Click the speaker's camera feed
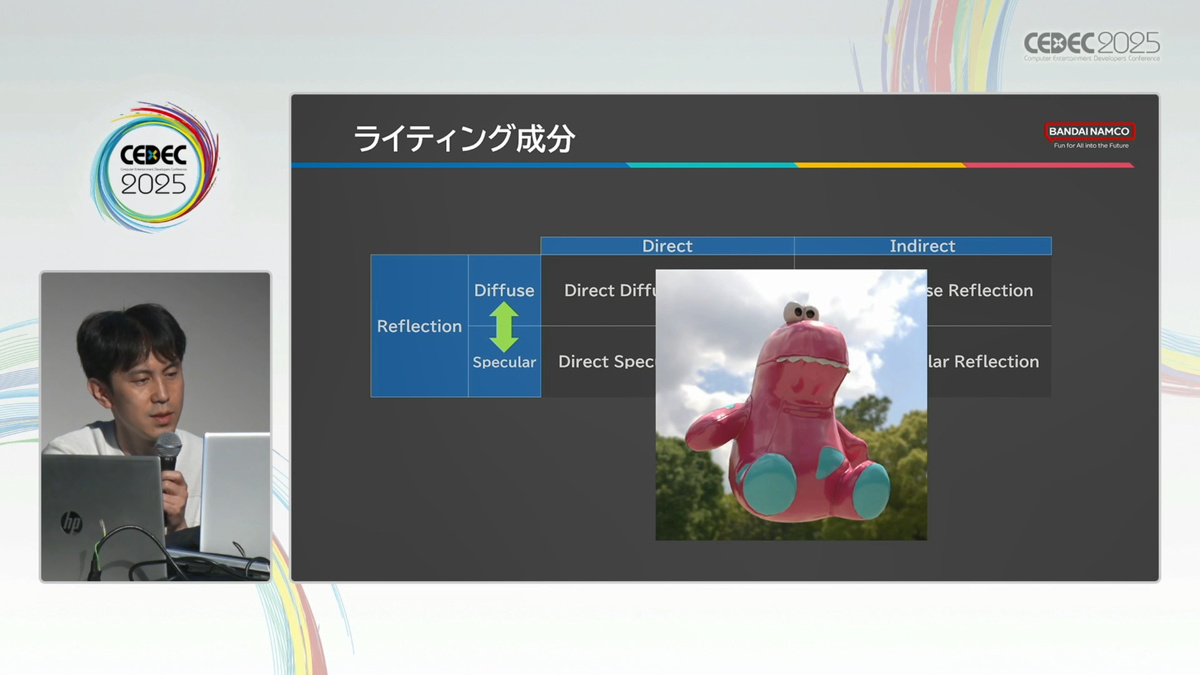The image size is (1200, 675). click(x=155, y=426)
